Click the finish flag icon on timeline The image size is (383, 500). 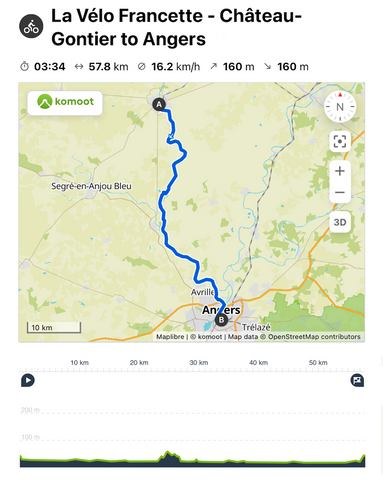tap(357, 380)
